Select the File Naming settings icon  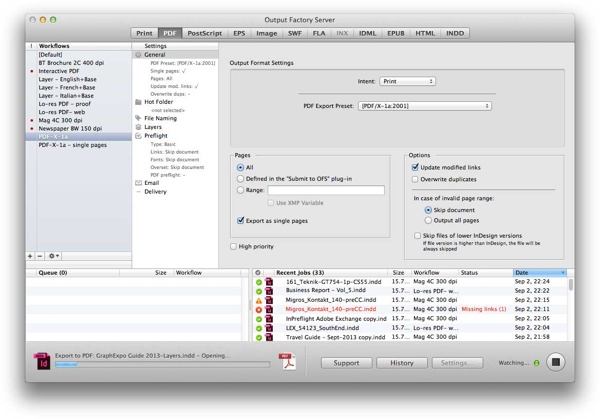138,118
